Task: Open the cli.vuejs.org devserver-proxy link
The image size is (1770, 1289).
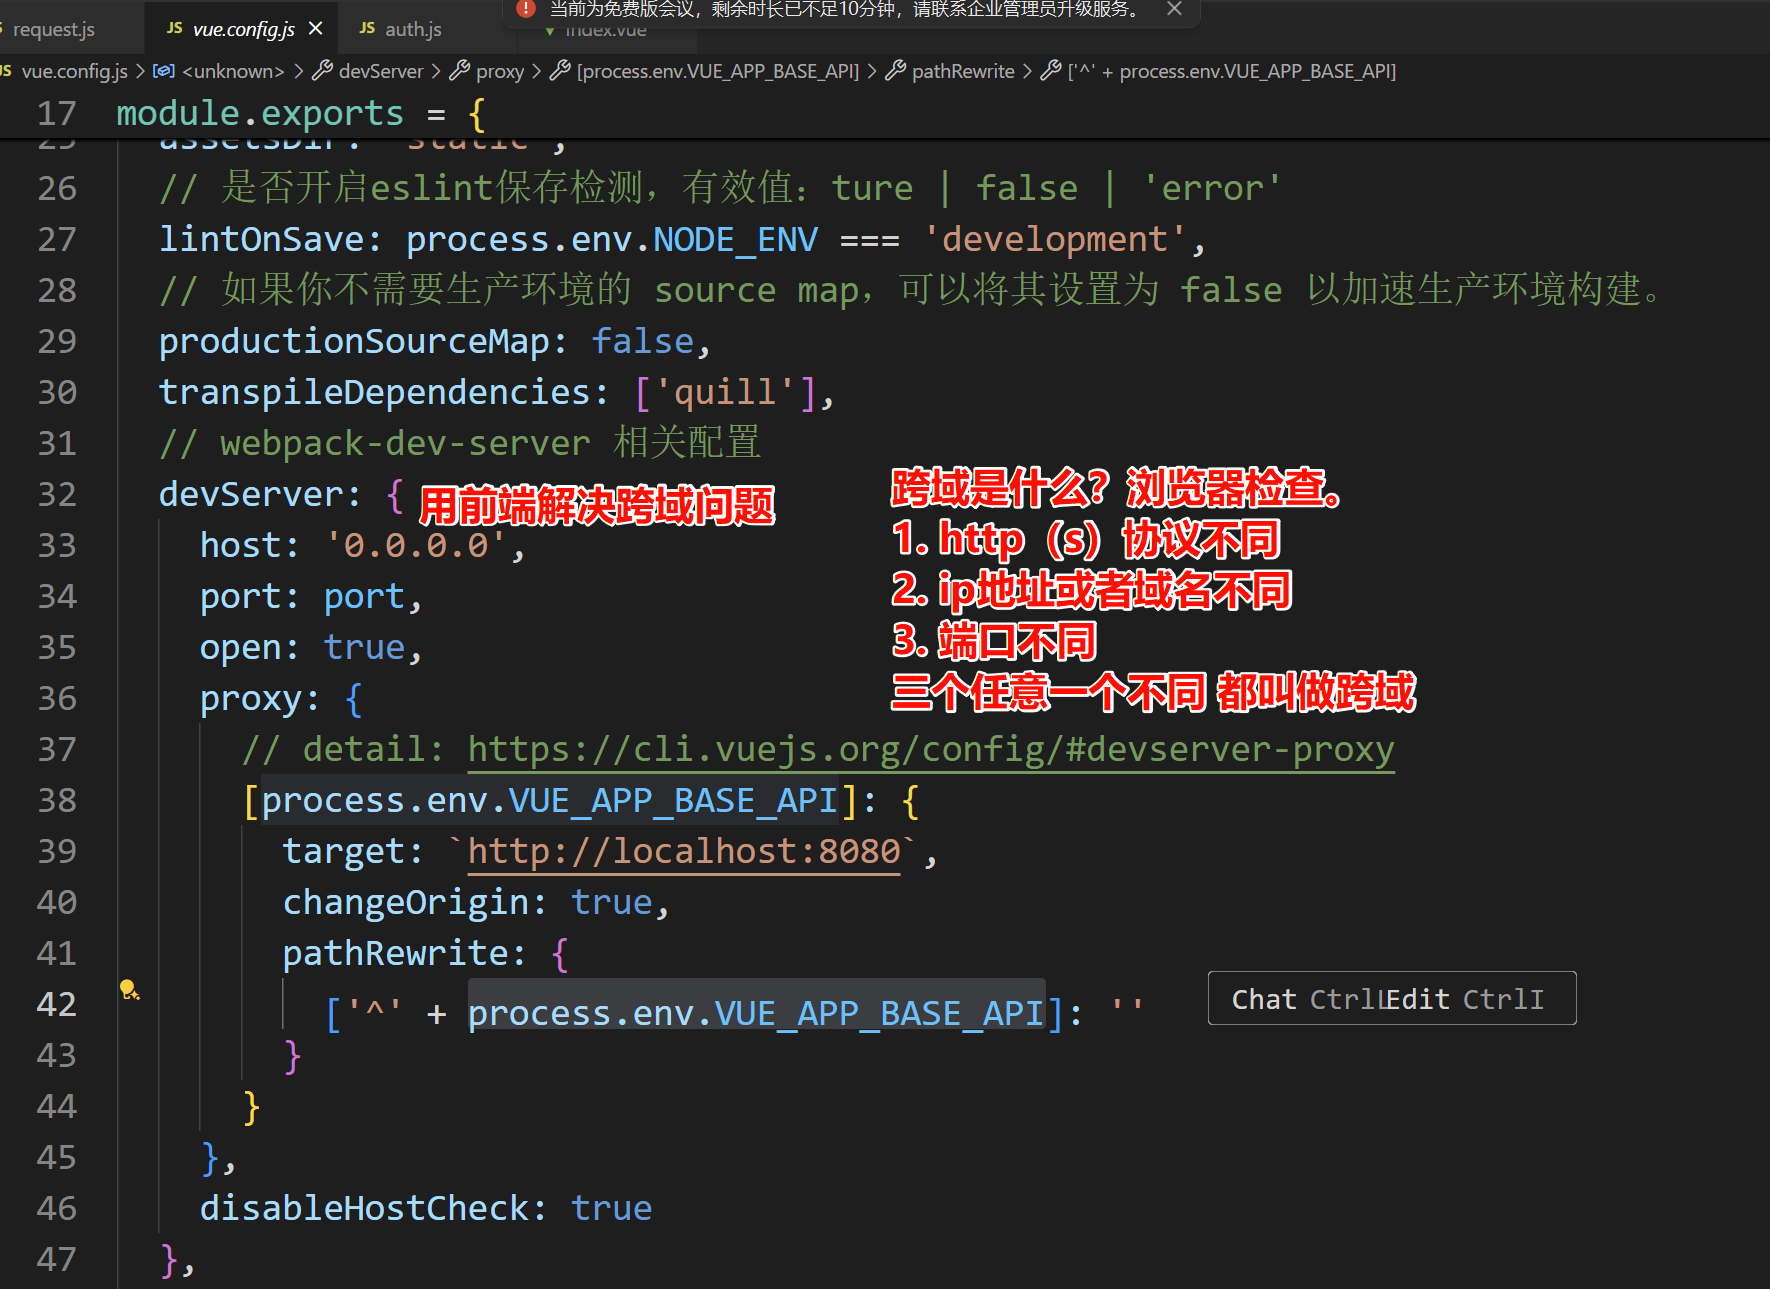Action: [930, 749]
